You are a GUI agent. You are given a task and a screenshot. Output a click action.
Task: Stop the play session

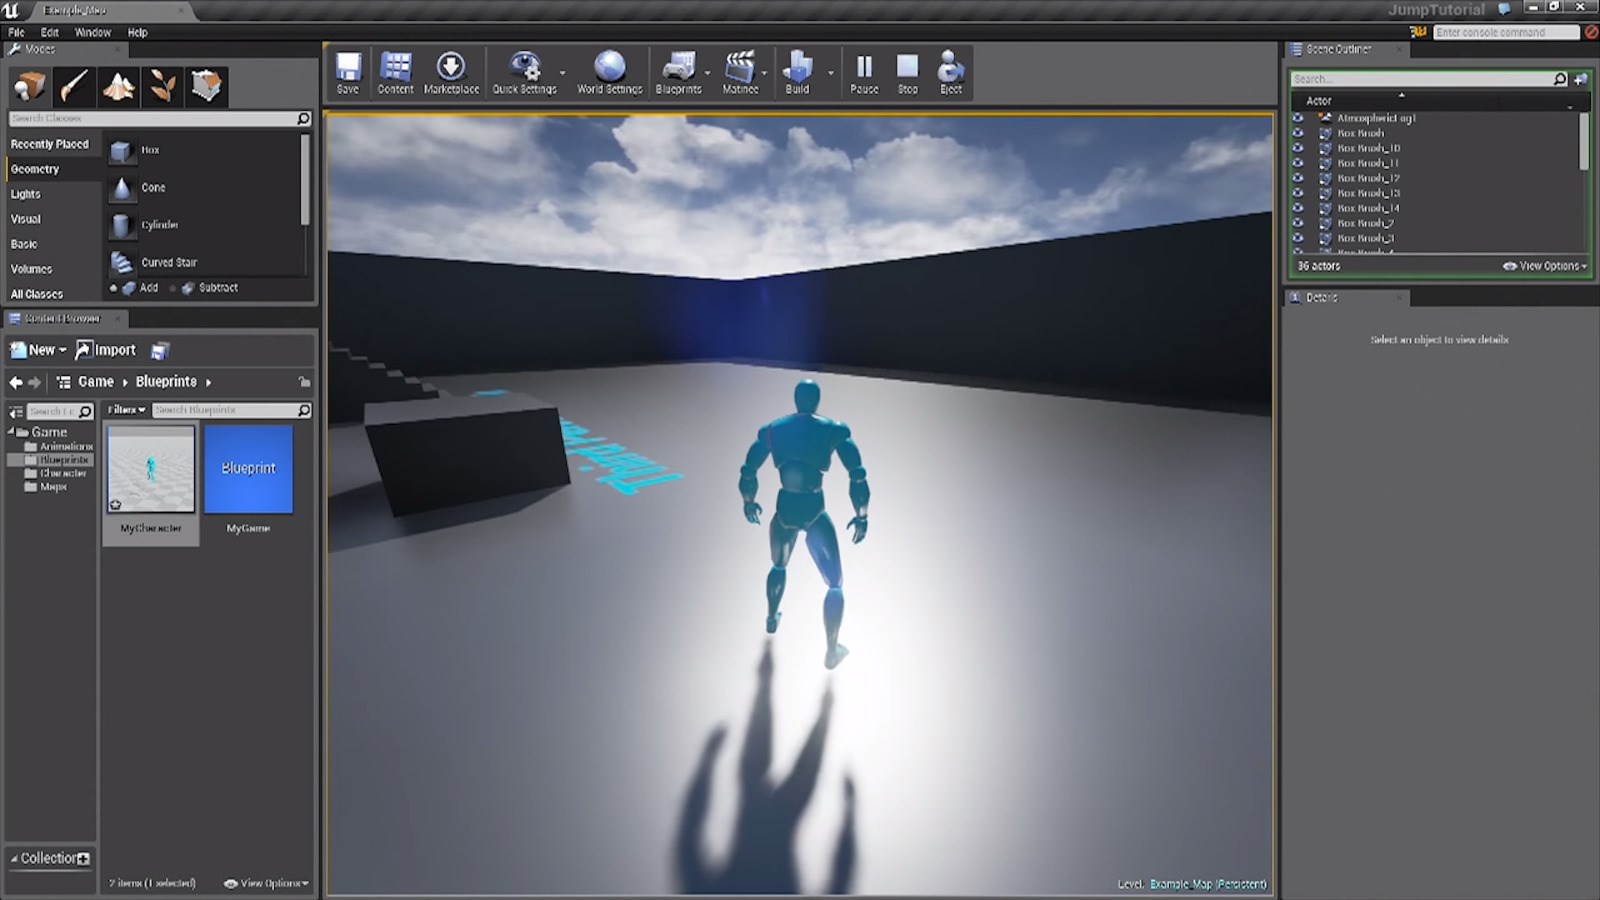tap(907, 73)
